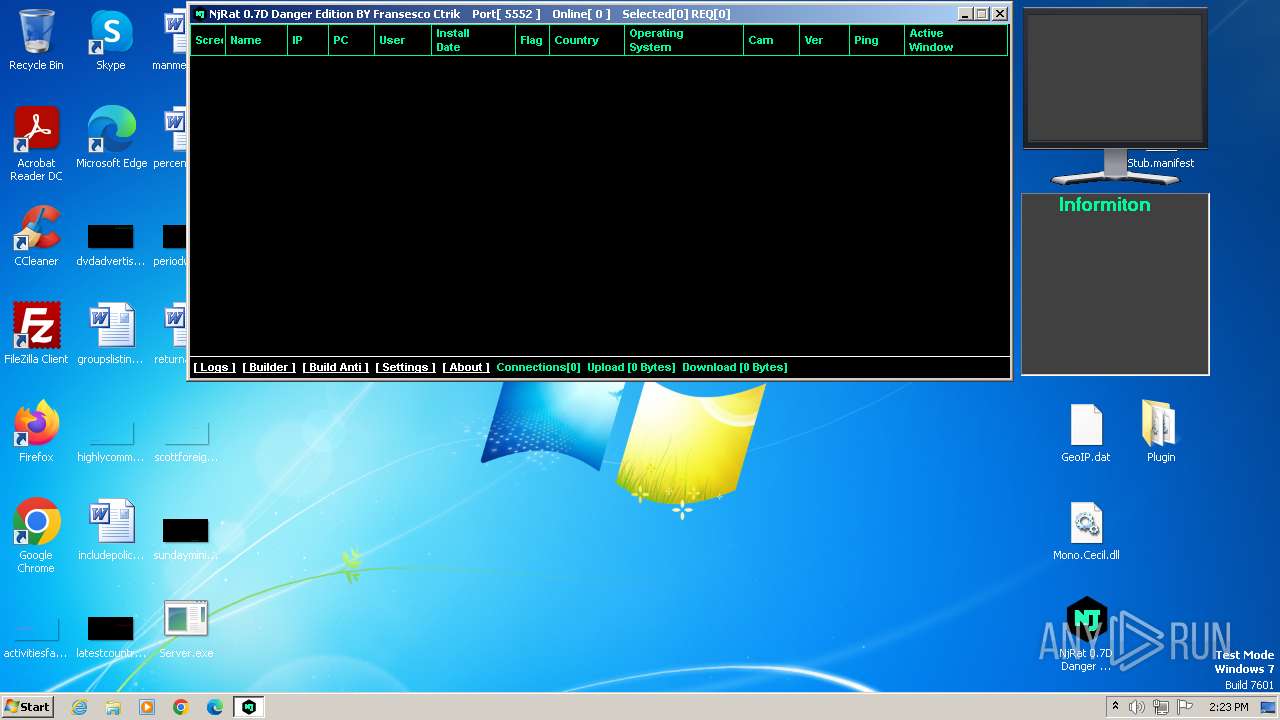Image resolution: width=1280 pixels, height=720 pixels.
Task: Open the Builder link
Action: coord(268,367)
